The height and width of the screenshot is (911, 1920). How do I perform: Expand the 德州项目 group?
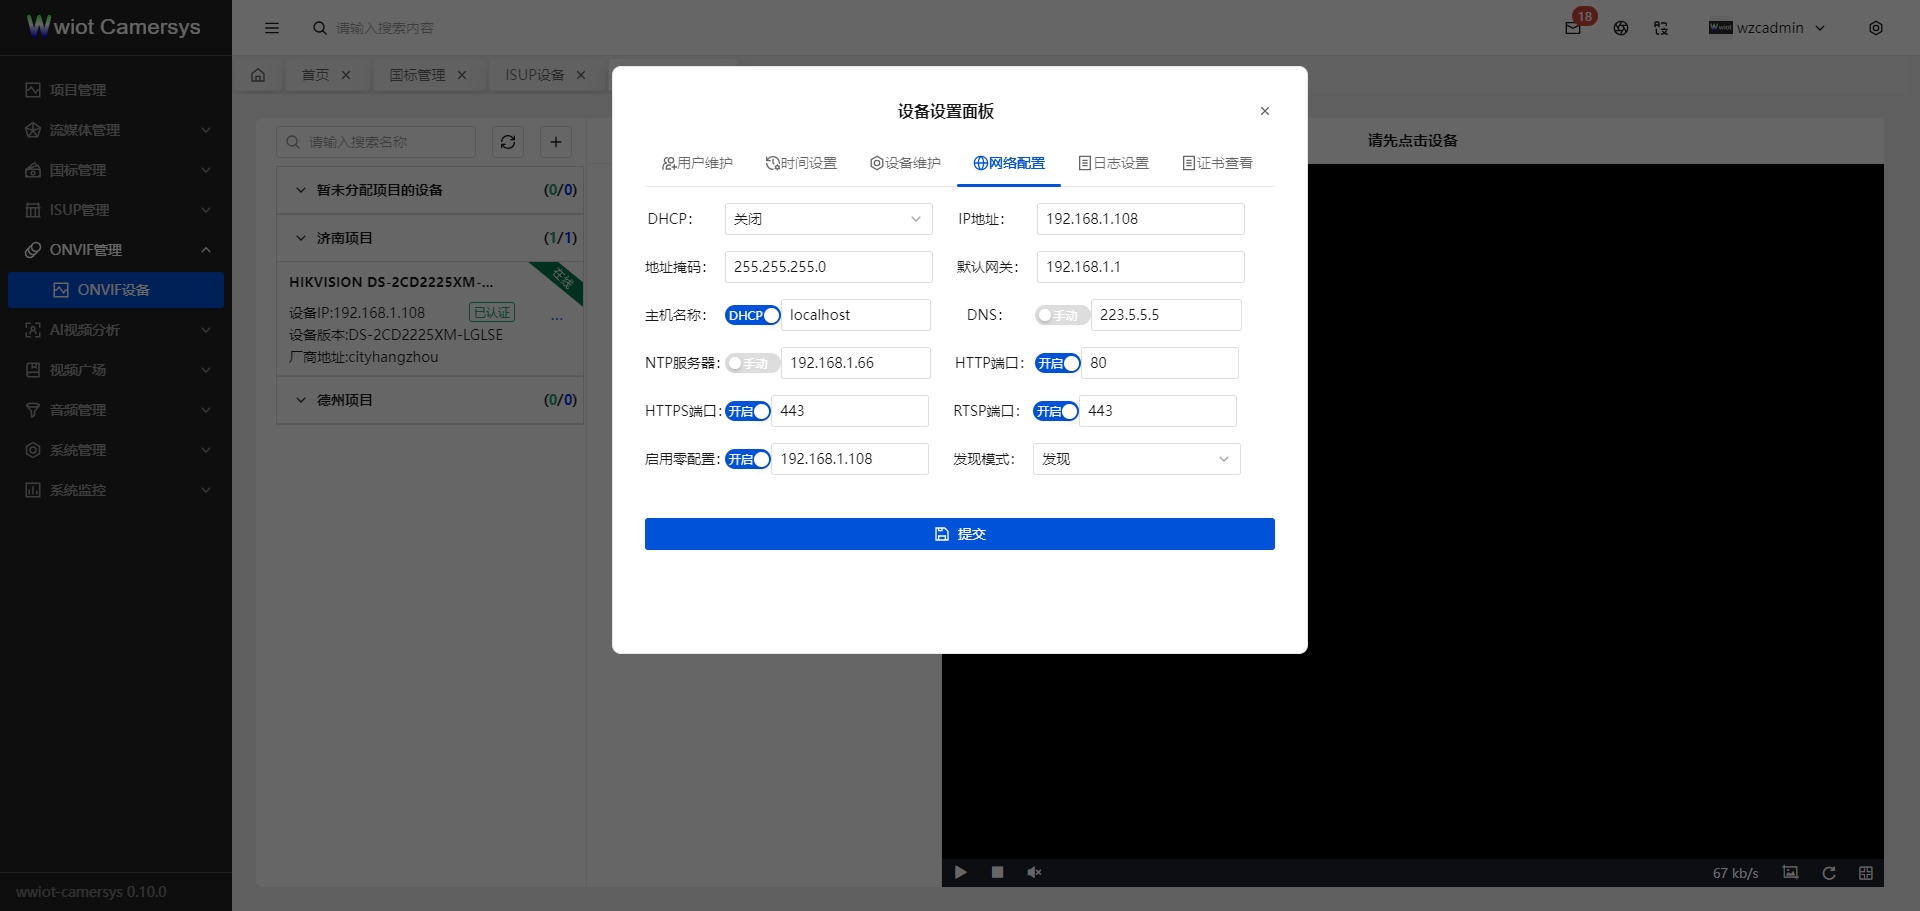343,399
